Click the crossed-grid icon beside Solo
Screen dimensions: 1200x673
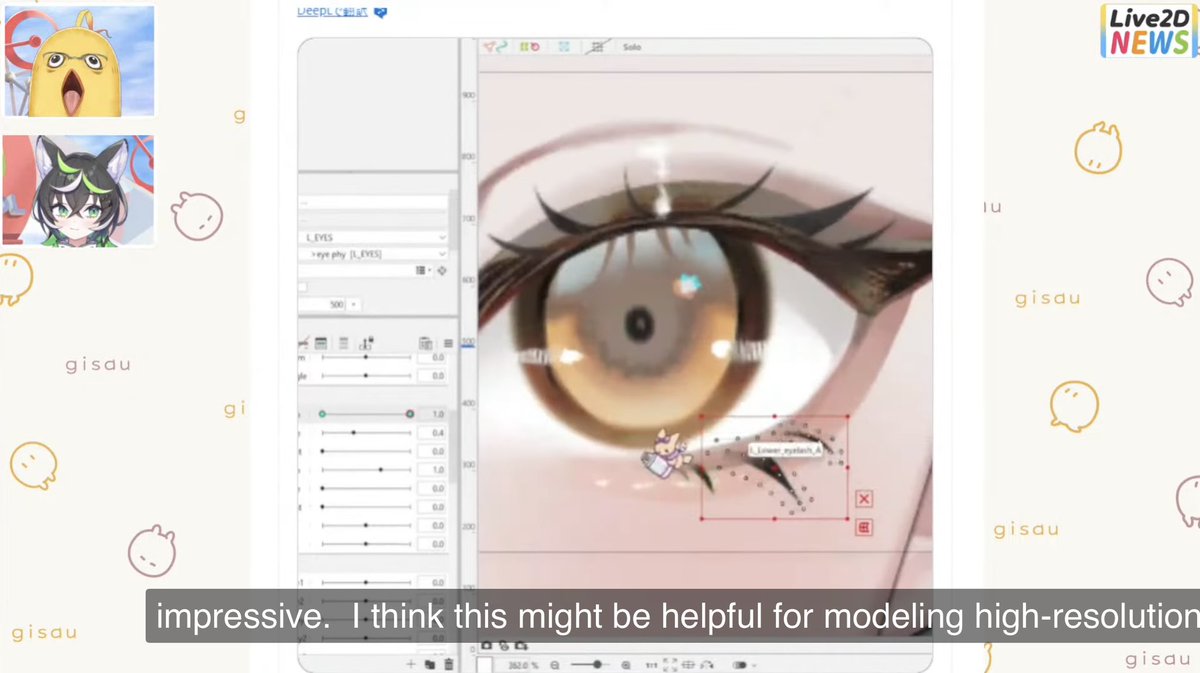pyautogui.click(x=598, y=46)
